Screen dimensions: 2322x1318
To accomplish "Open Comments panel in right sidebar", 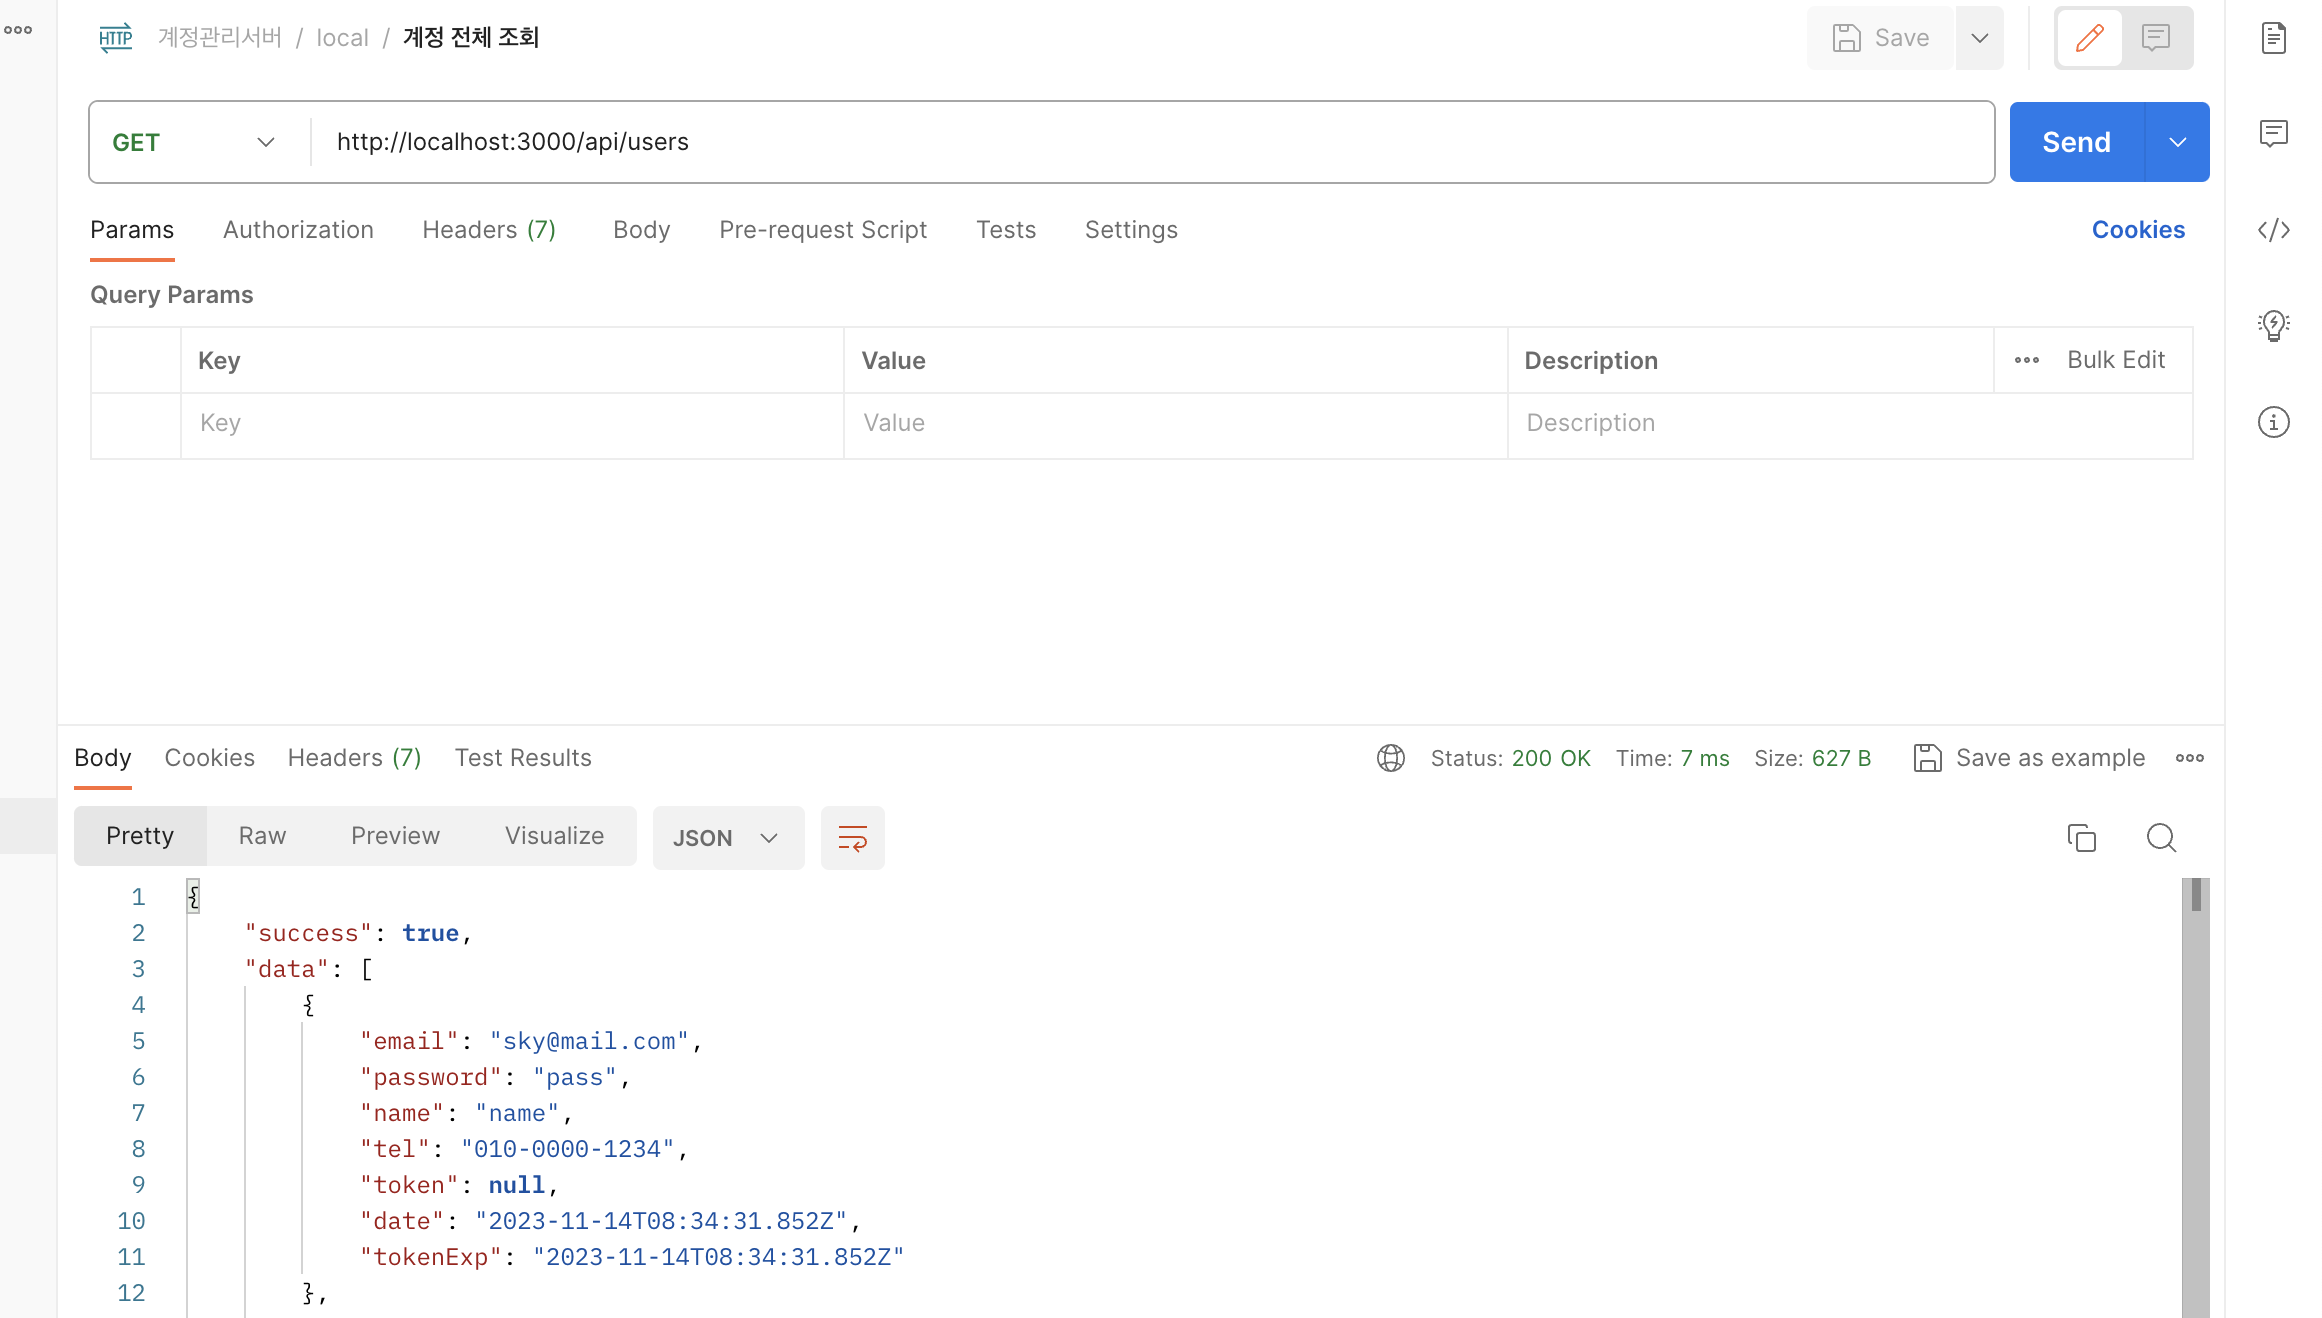I will [2273, 133].
